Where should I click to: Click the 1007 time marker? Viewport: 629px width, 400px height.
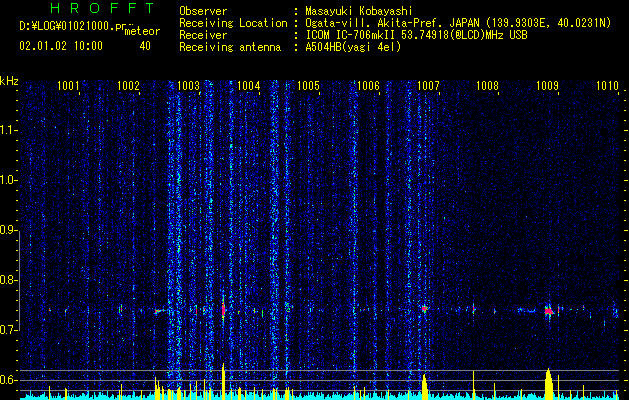coord(428,85)
